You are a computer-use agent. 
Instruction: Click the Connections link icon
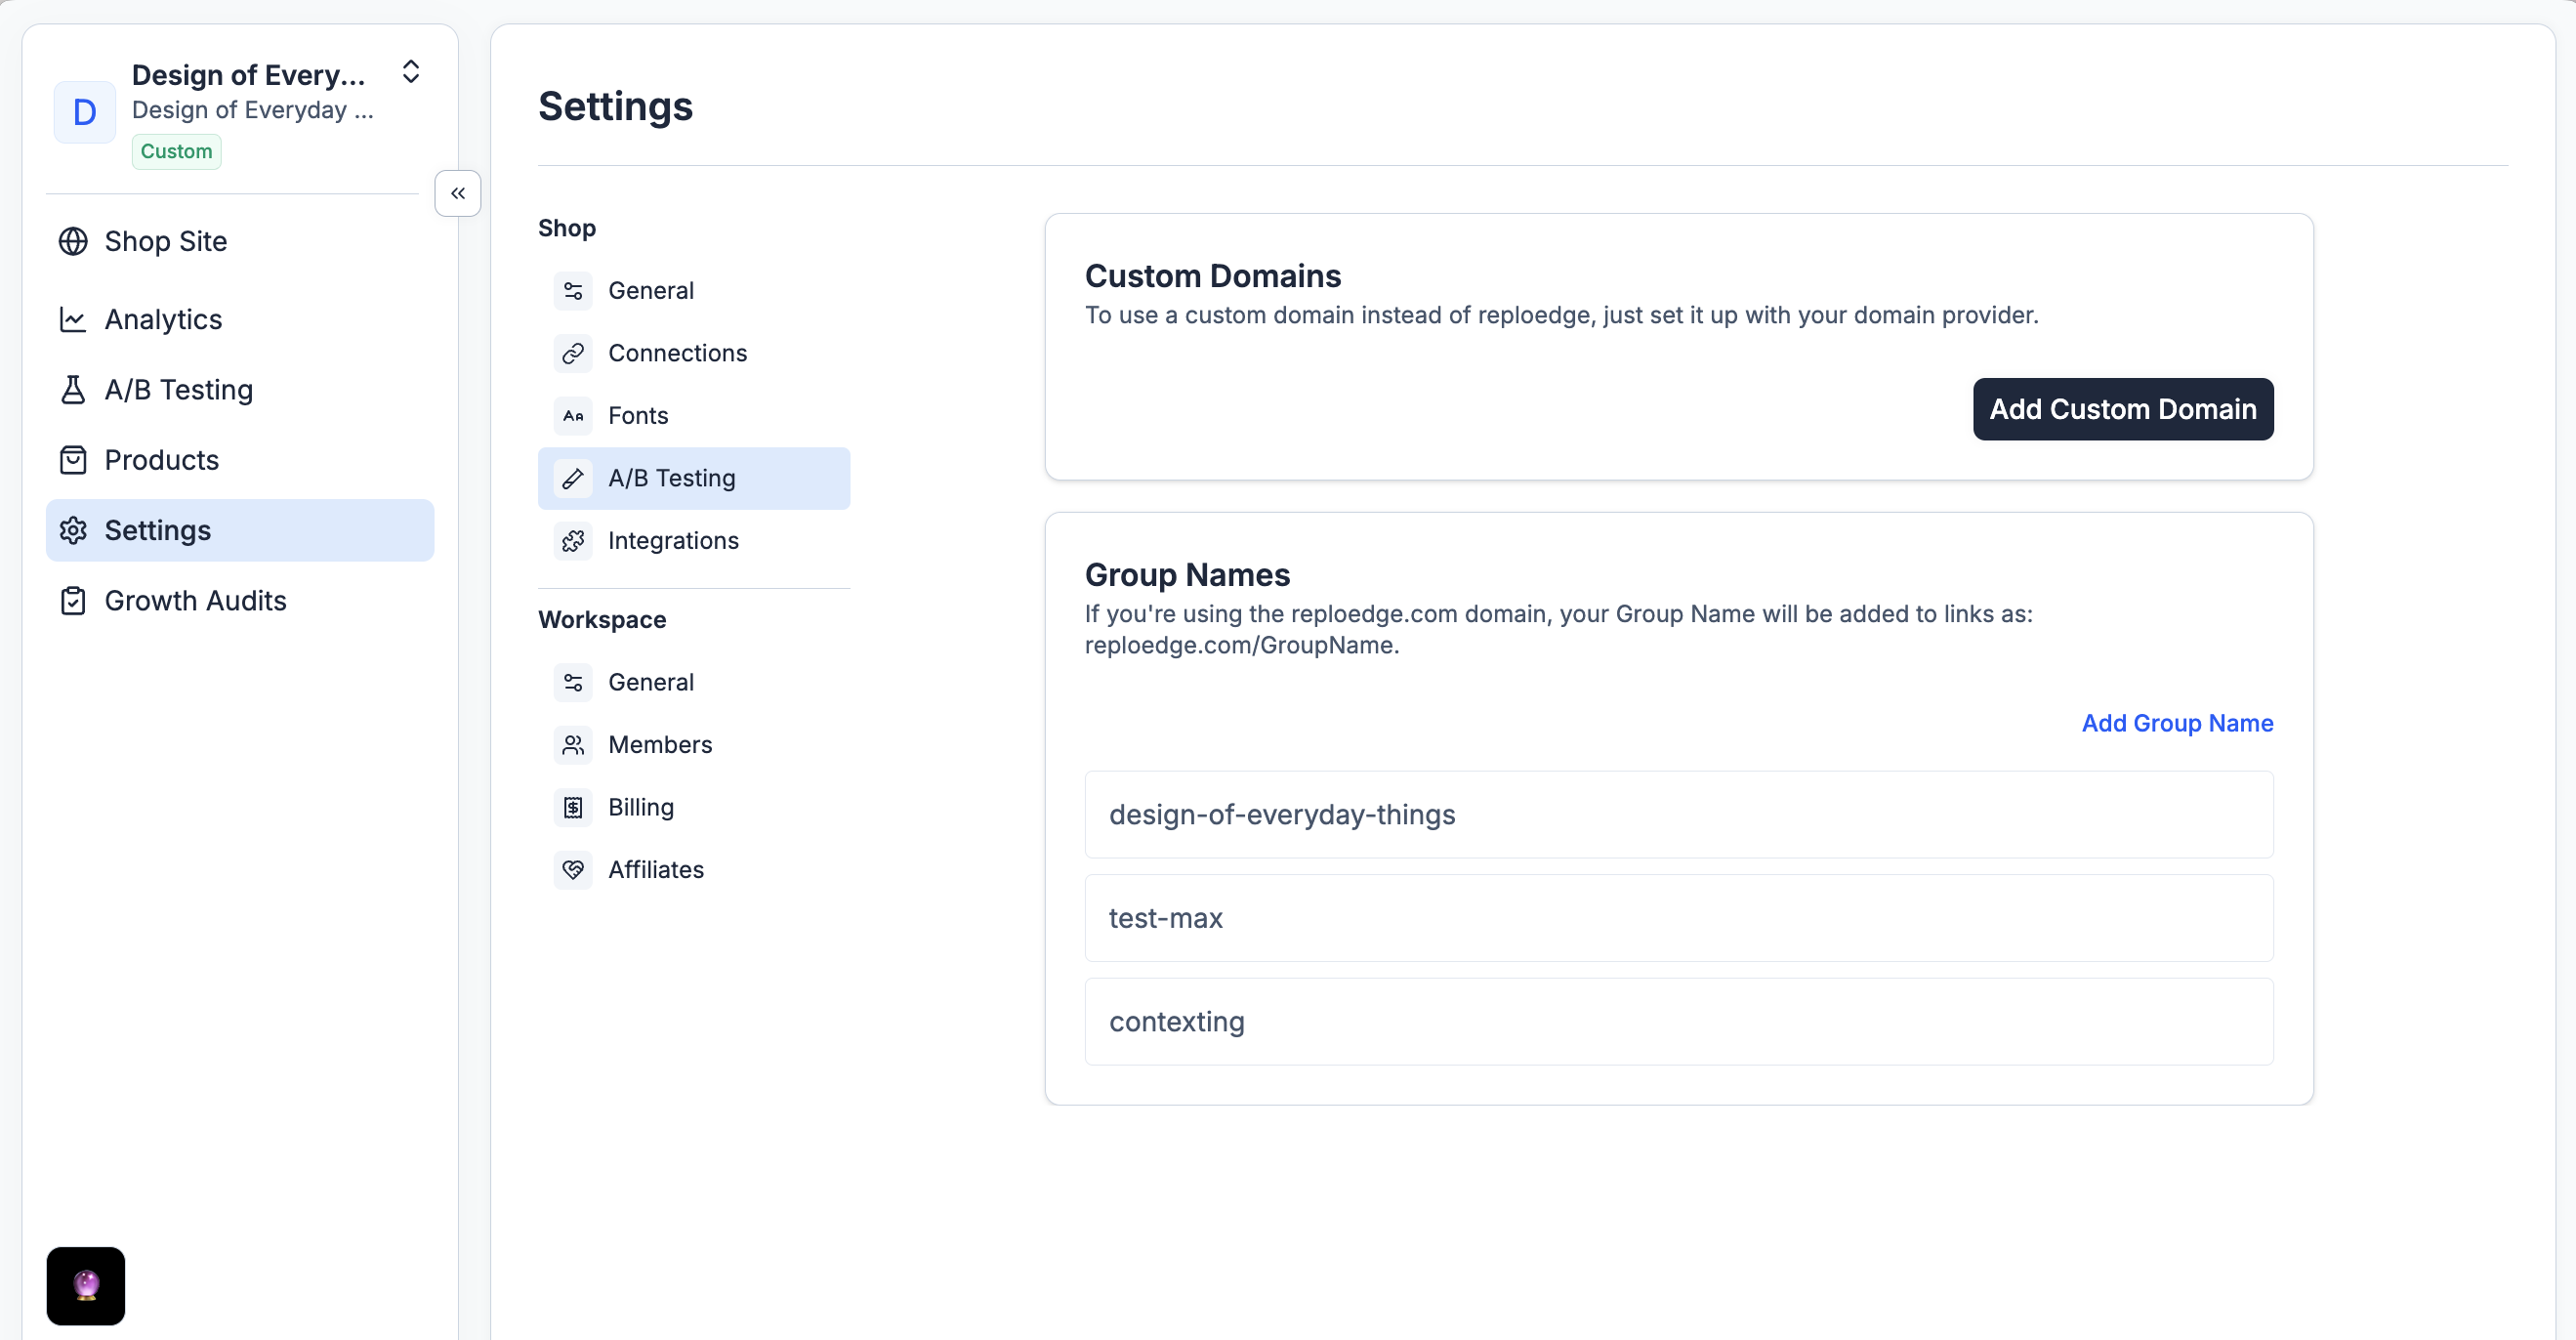[573, 353]
